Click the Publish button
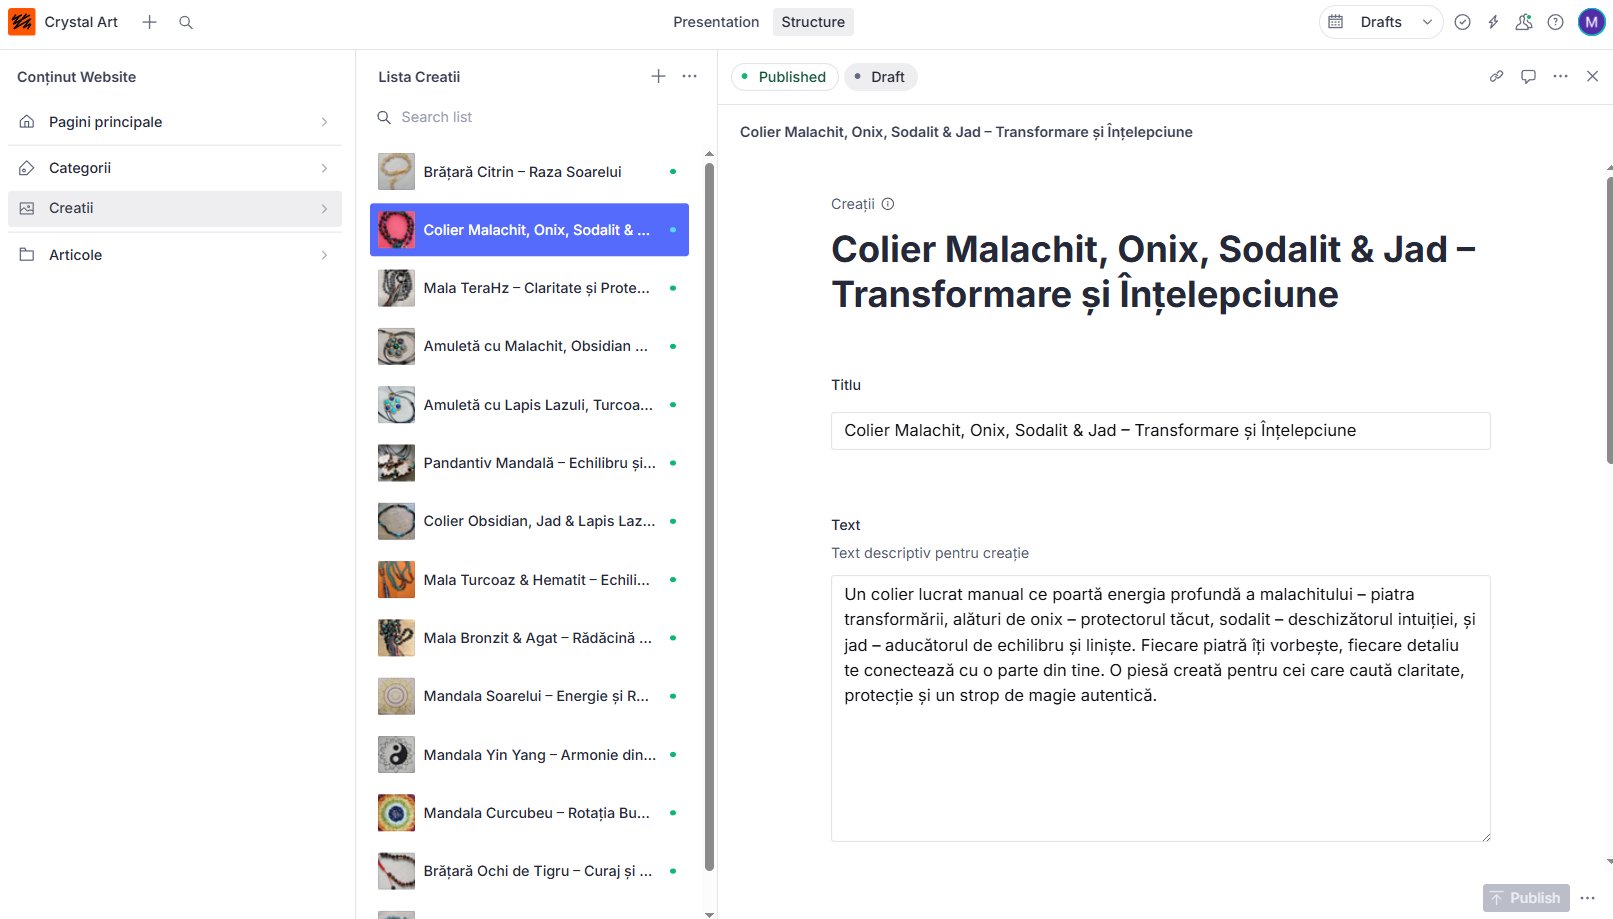This screenshot has width=1613, height=919. click(1526, 898)
